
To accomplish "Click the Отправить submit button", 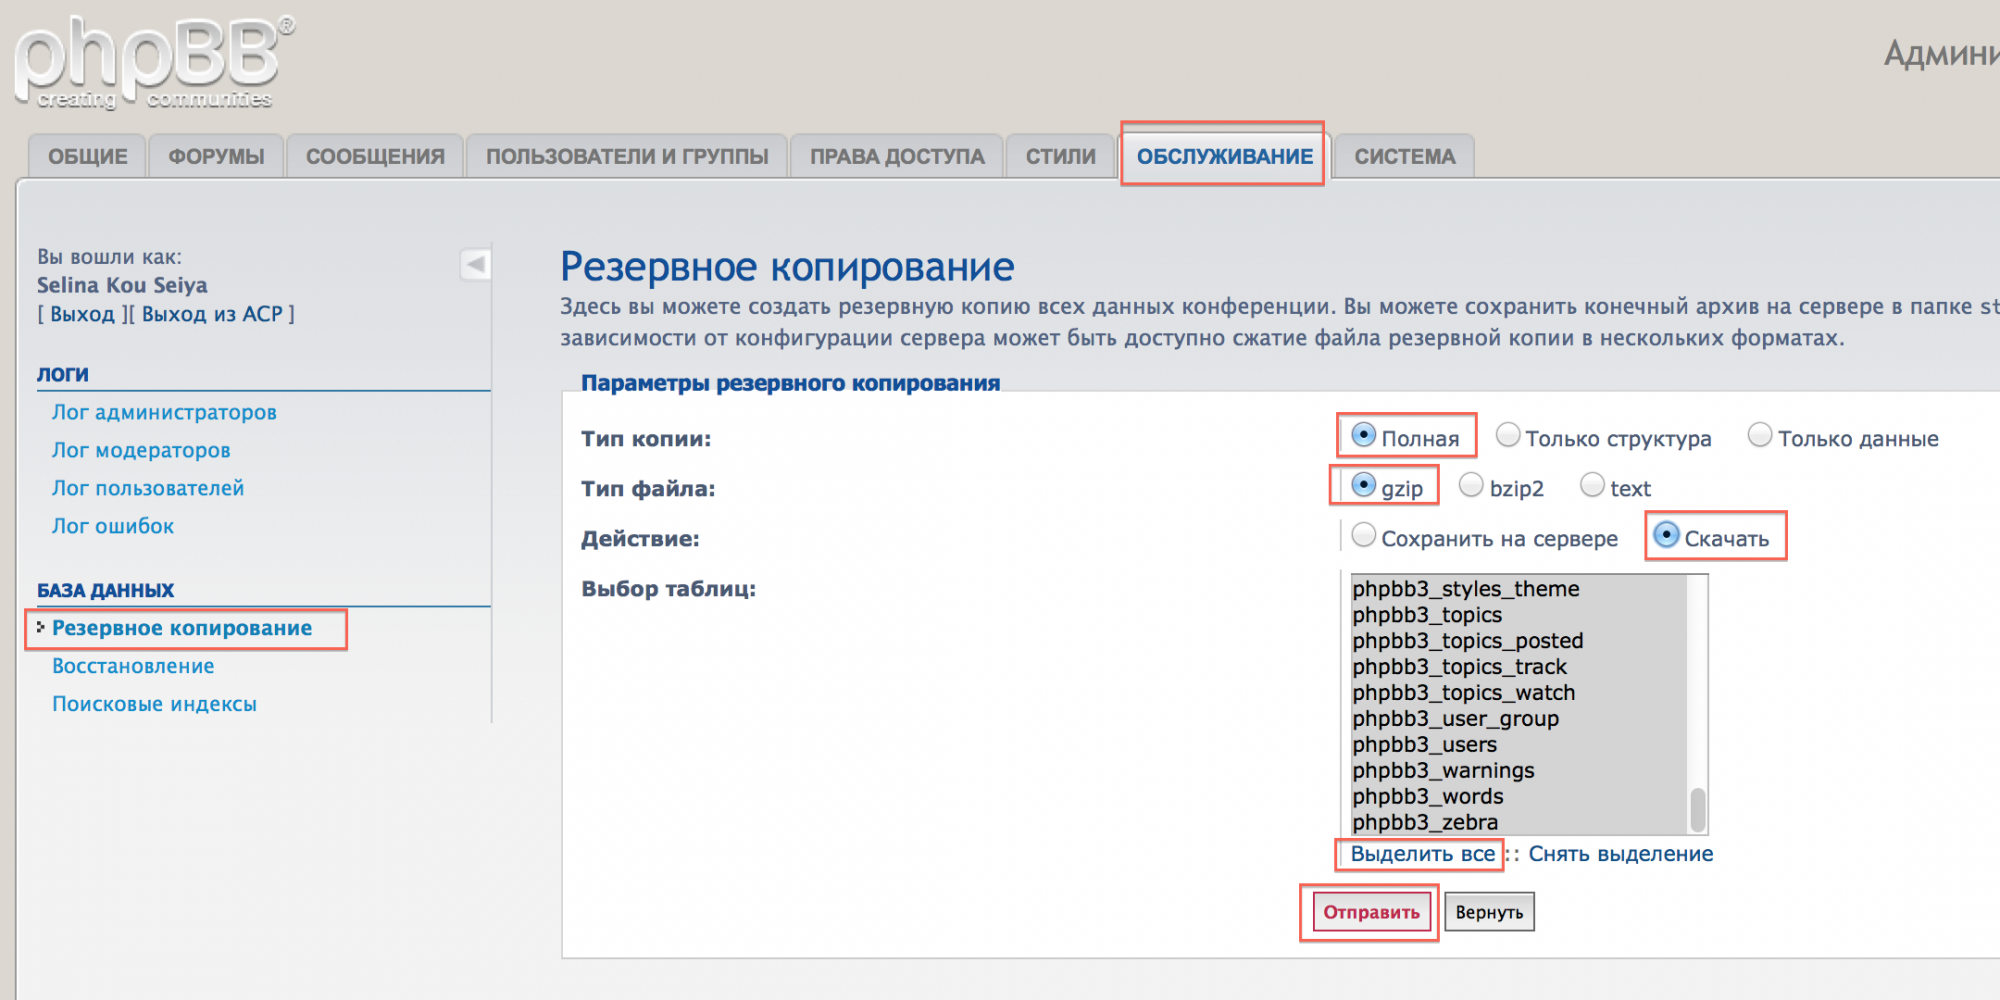I will [x=1371, y=912].
